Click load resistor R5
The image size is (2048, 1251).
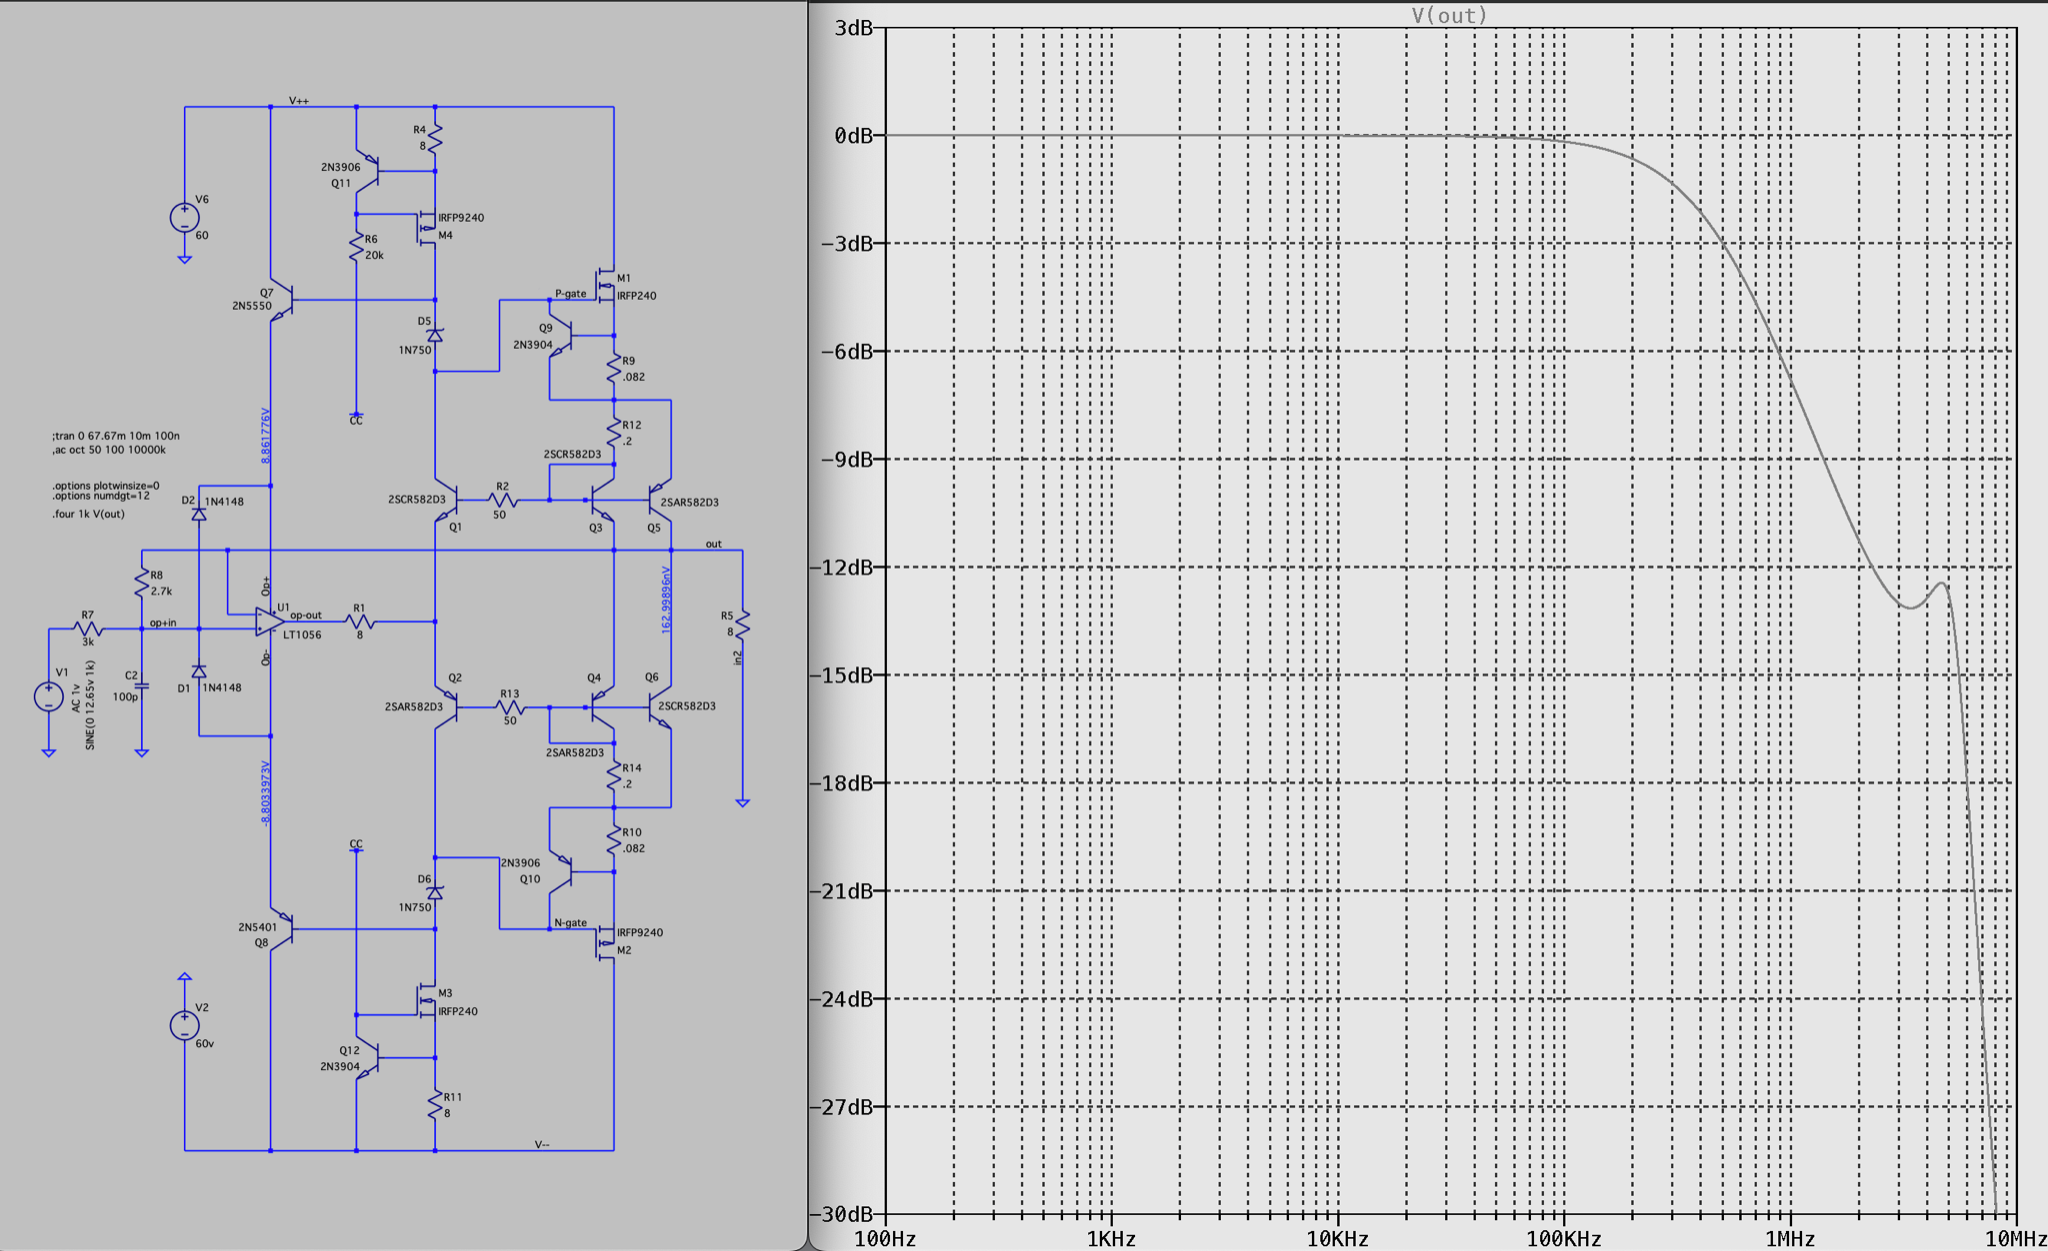coord(742,624)
